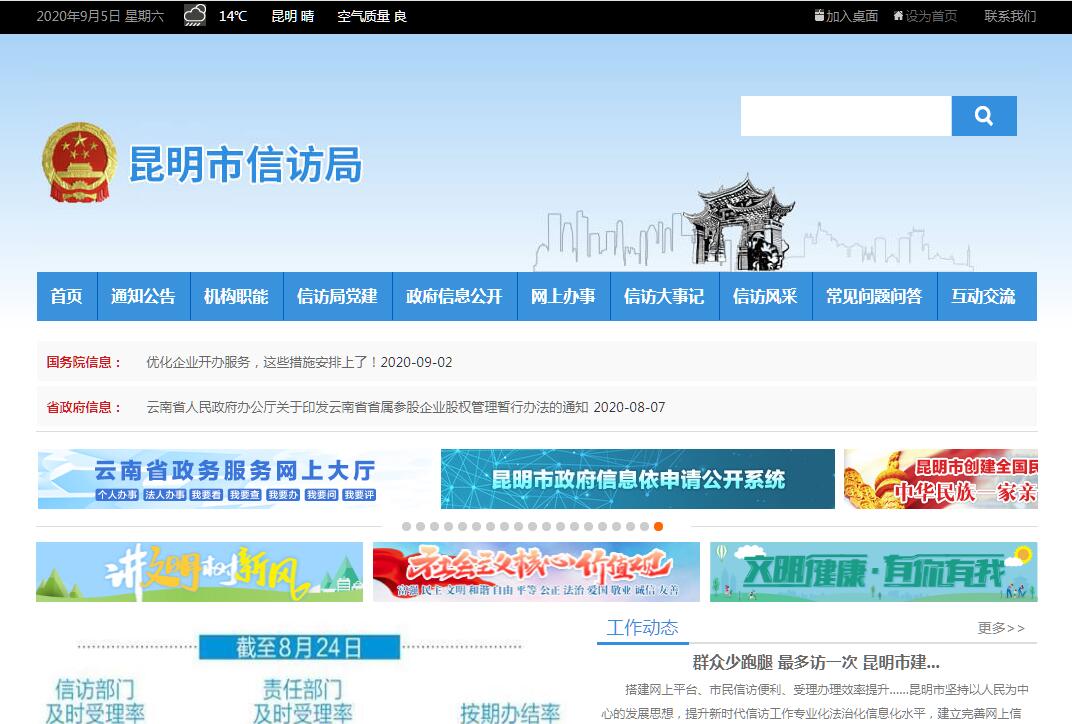
Task: Click 设为首页 link in top bar
Action: point(925,16)
